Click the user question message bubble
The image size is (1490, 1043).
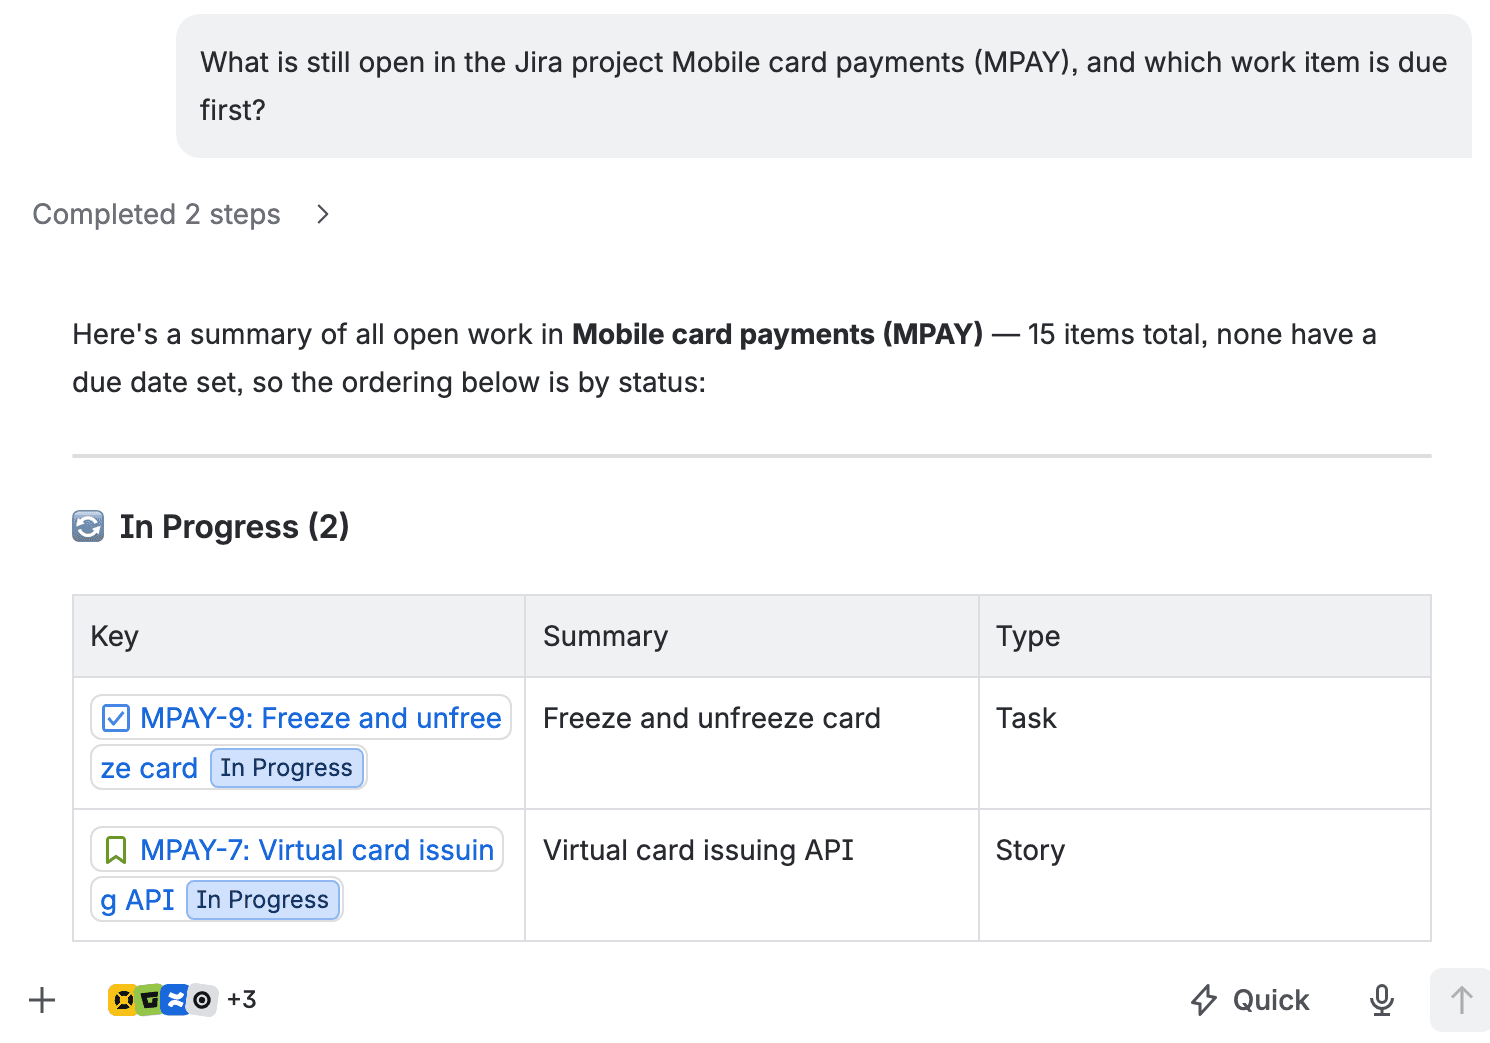[824, 86]
